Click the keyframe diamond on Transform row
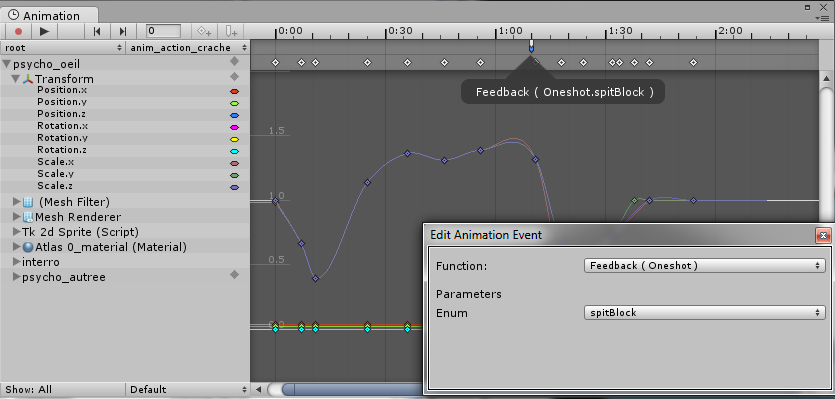This screenshot has width=835, height=399. point(234,77)
